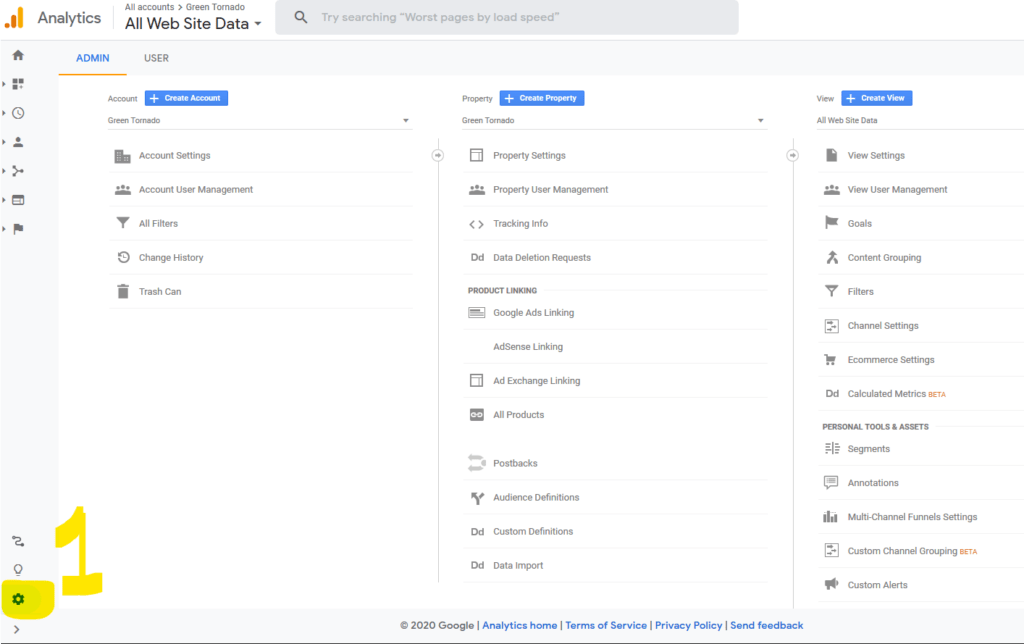This screenshot has width=1024, height=644.
Task: Click the Google Ads Linking icon
Action: pos(477,313)
